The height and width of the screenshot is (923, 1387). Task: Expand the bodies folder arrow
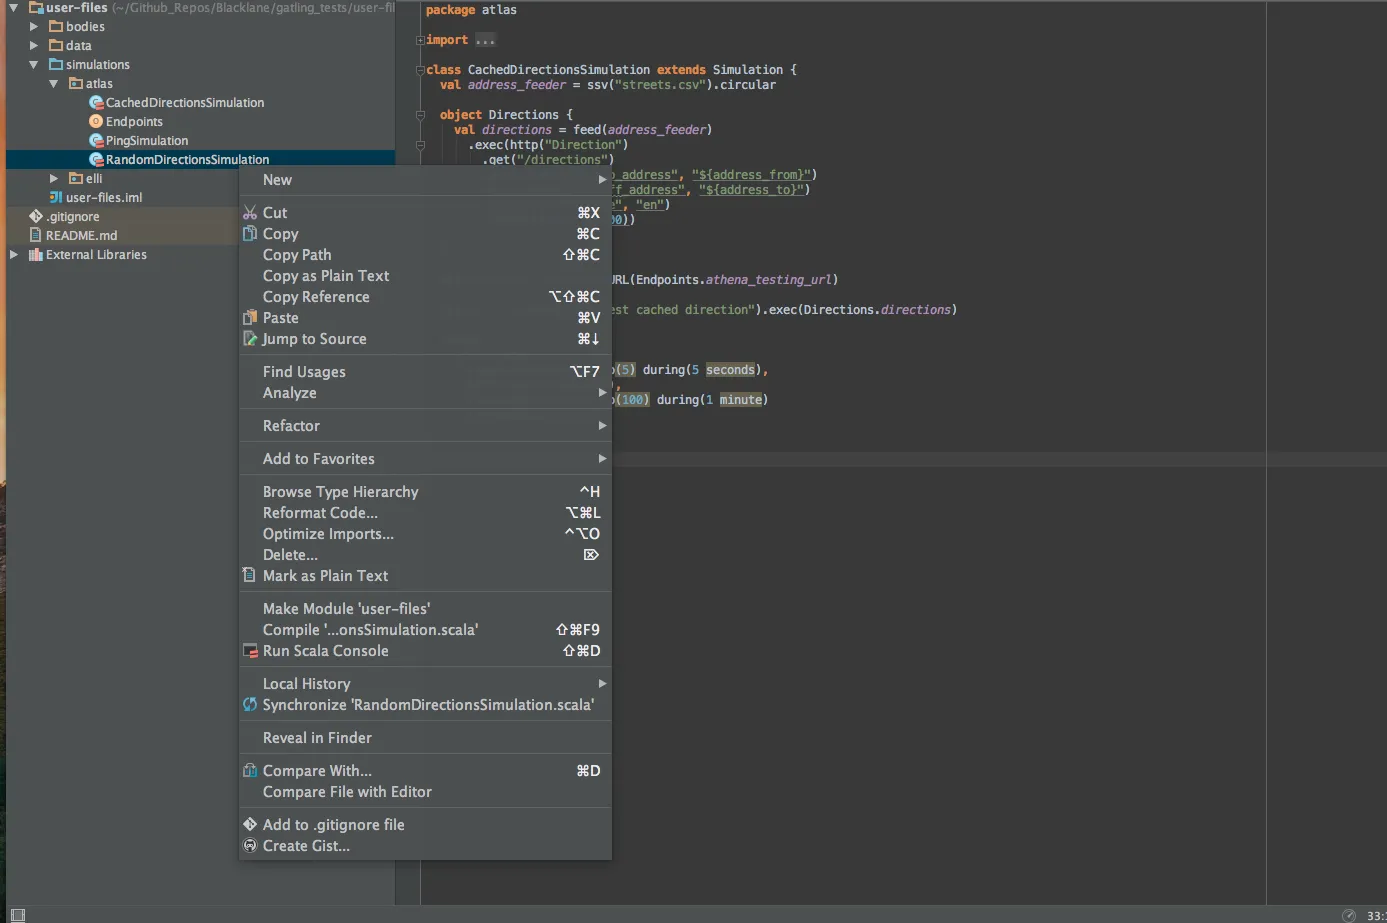(34, 27)
